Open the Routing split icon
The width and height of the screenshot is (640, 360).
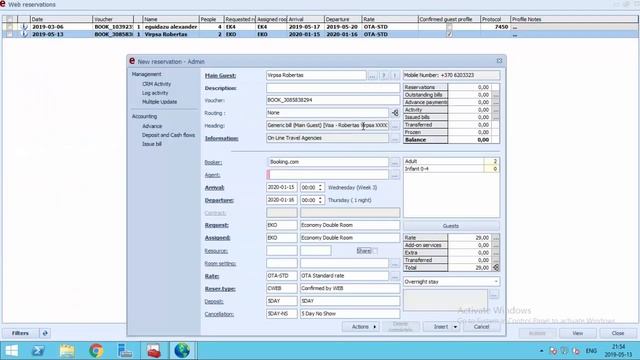click(x=395, y=113)
